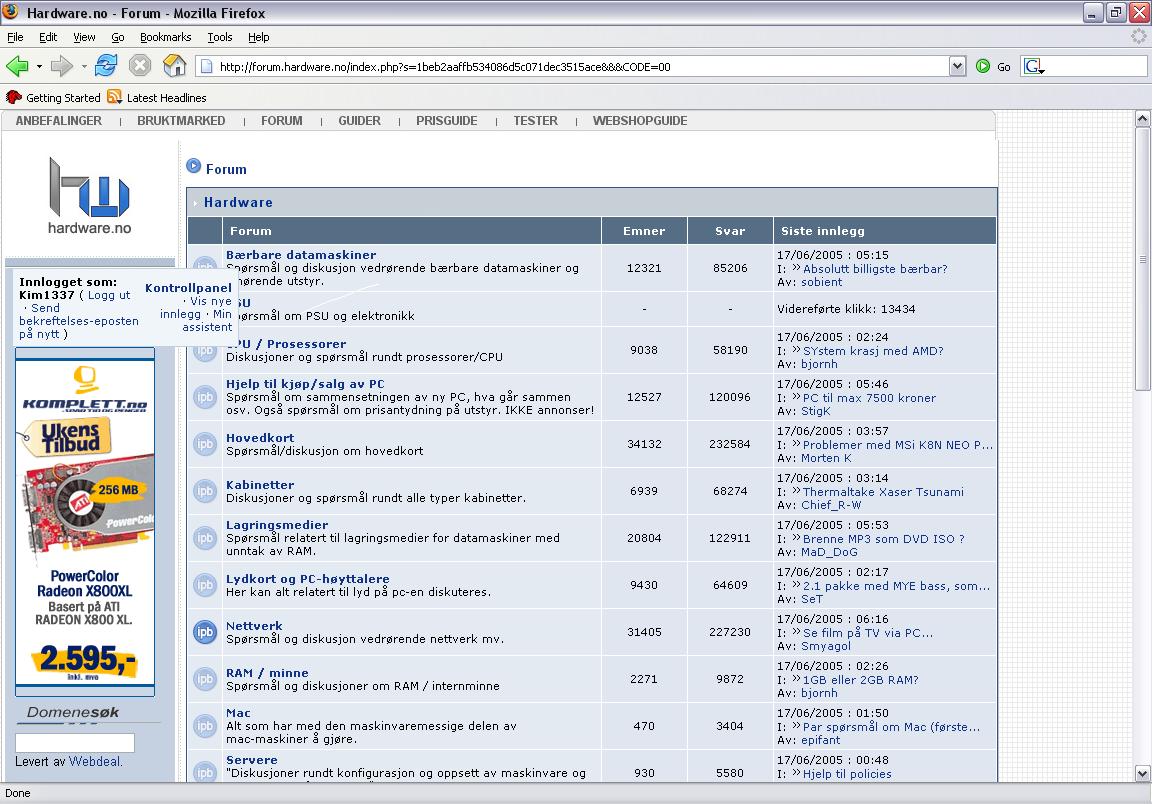The image size is (1155, 804).
Task: Click the Forward arrow button
Action: (61, 66)
